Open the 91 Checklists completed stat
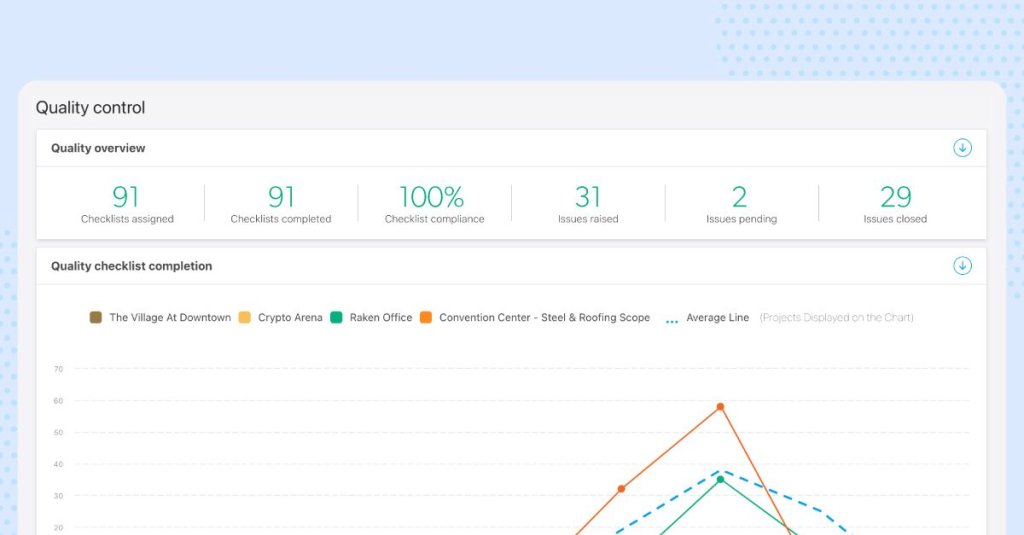 coord(281,203)
